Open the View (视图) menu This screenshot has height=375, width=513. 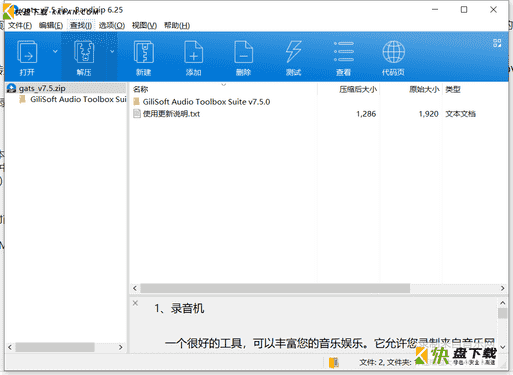(144, 26)
